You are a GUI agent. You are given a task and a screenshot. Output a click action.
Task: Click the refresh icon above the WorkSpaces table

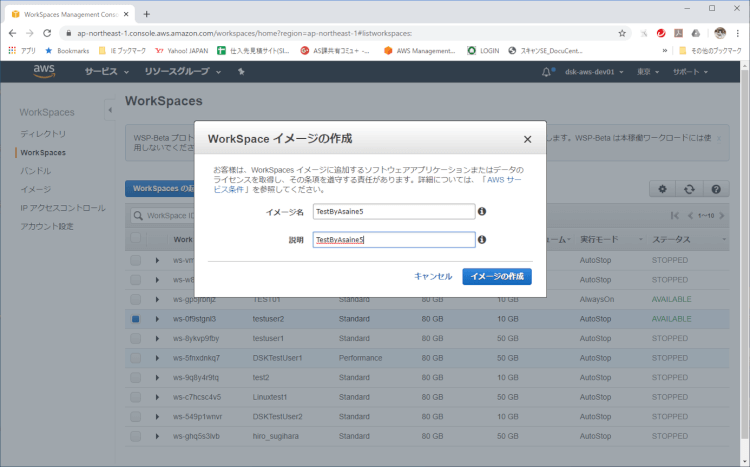pos(689,189)
